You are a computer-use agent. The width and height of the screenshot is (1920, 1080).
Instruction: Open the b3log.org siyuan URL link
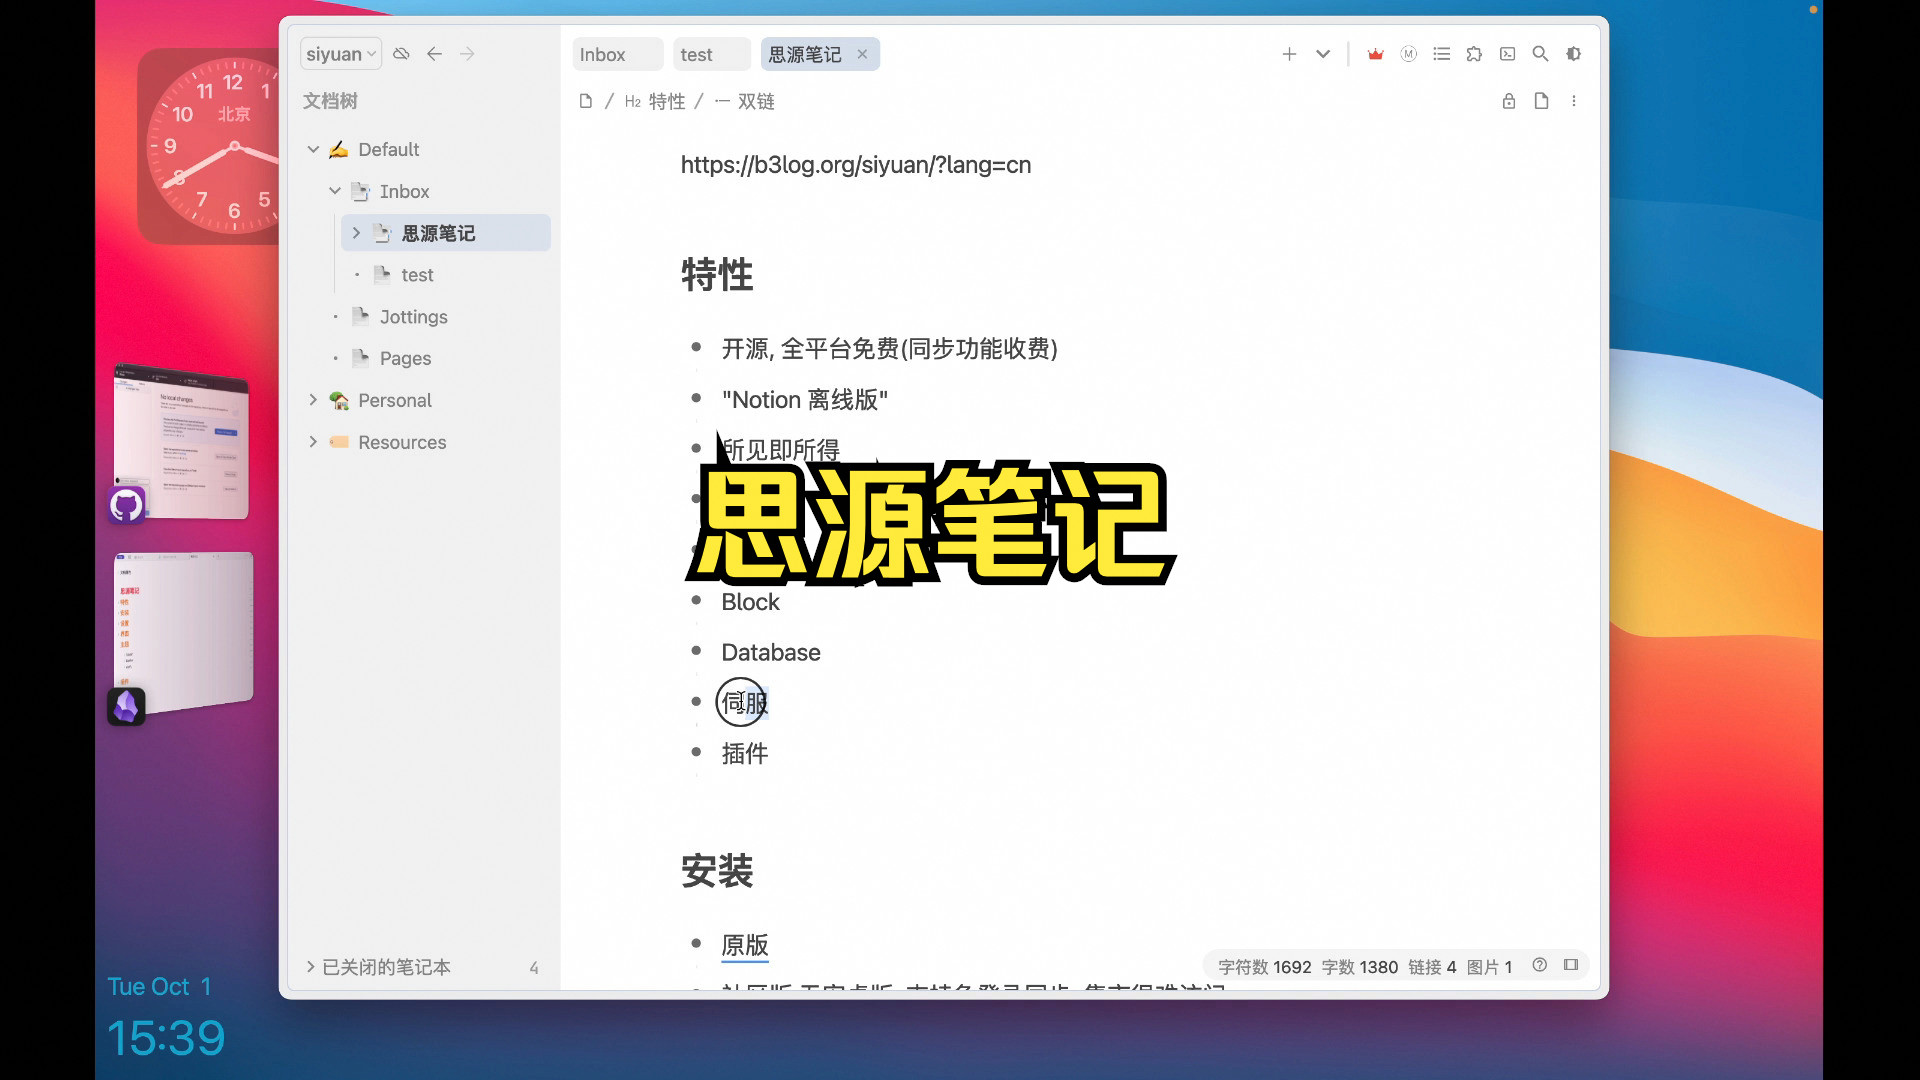[x=856, y=165]
